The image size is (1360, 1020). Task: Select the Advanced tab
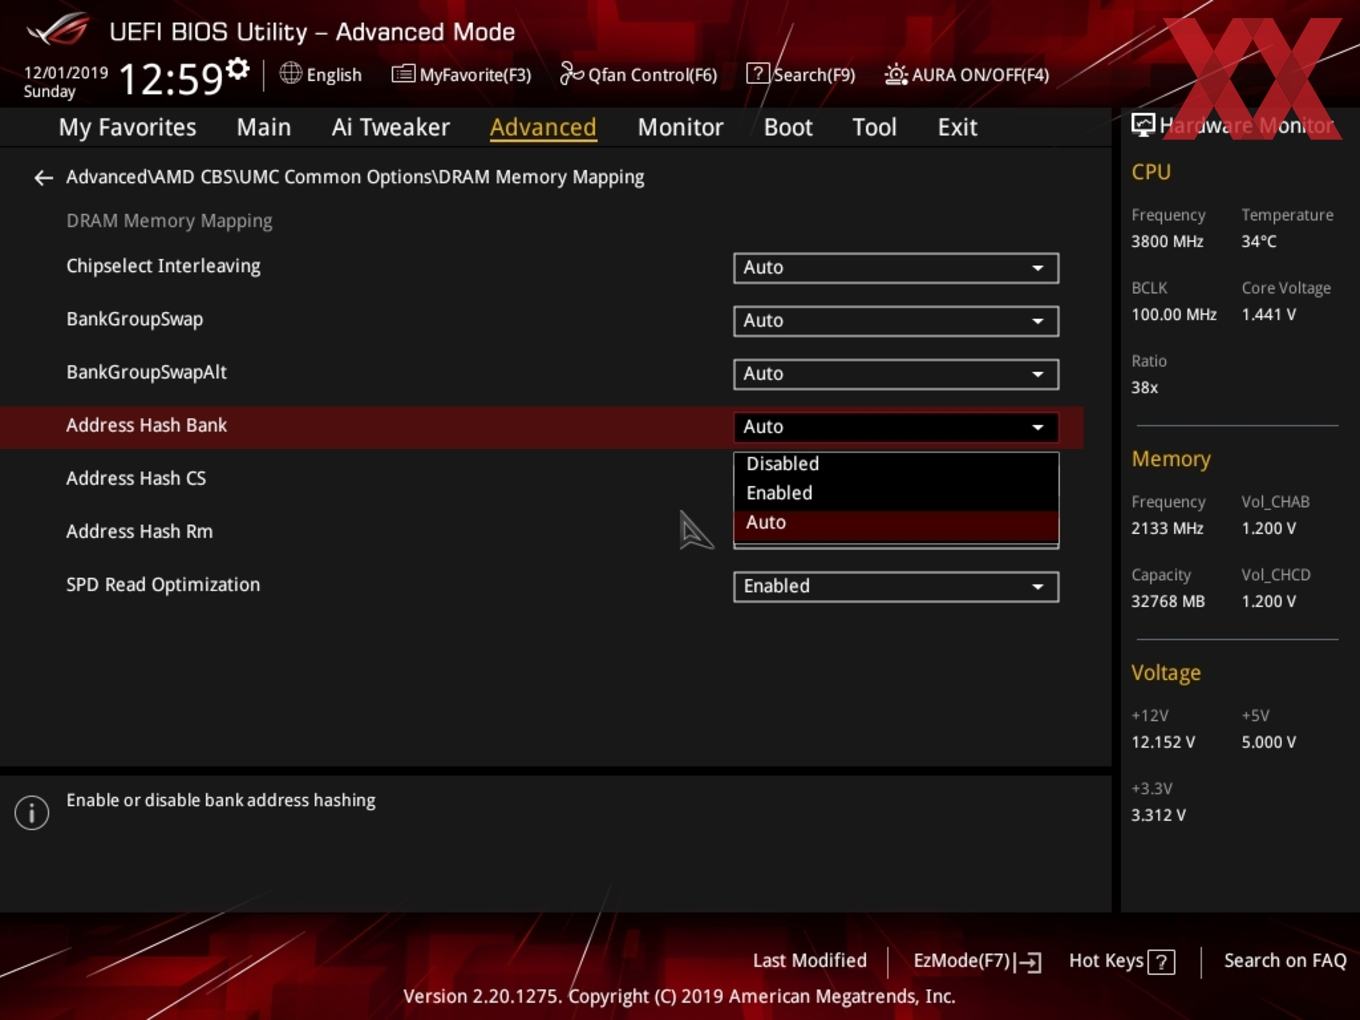pos(543,127)
